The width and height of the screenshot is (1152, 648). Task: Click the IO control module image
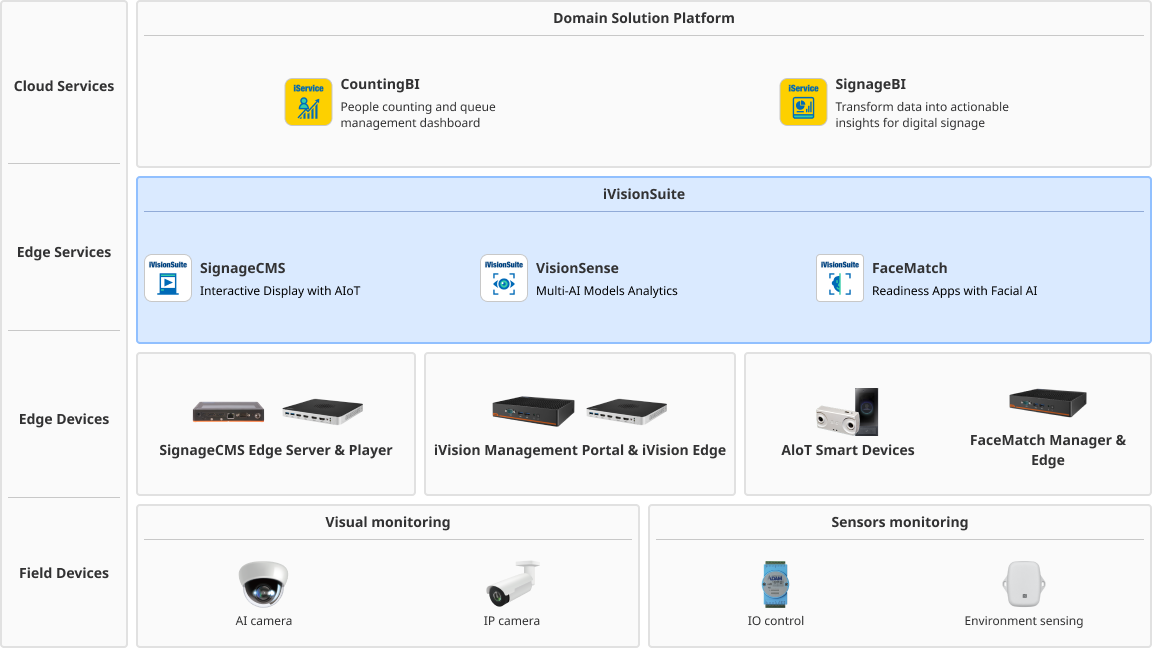pos(775,584)
